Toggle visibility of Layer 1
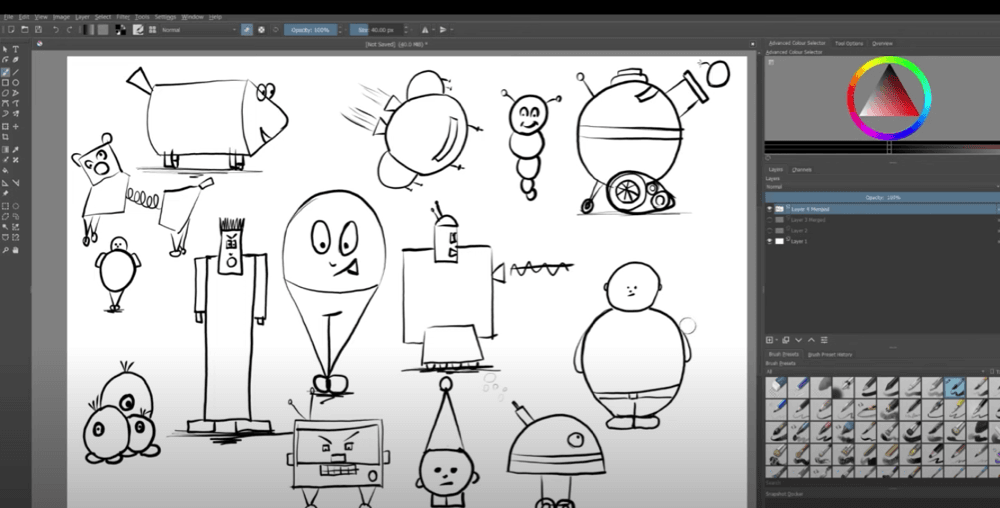The height and width of the screenshot is (508, 1000). pyautogui.click(x=769, y=241)
